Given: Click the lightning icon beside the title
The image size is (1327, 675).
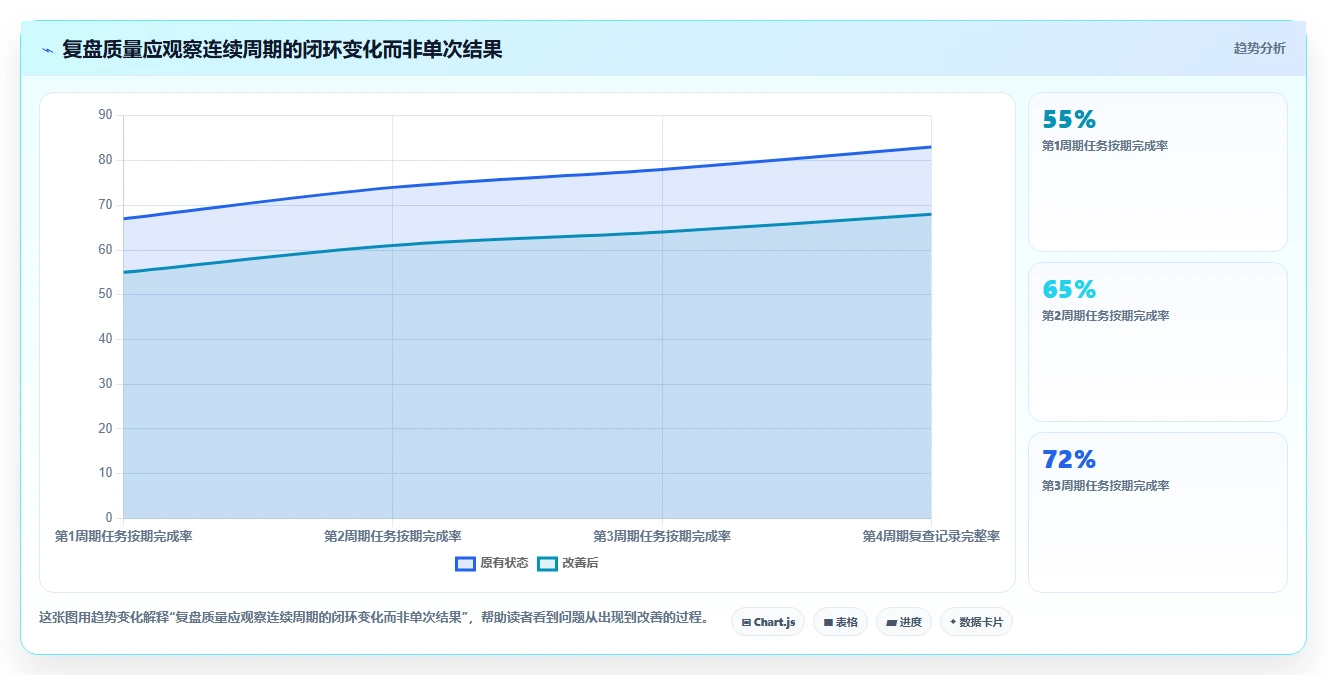Looking at the screenshot, I should pos(47,50).
